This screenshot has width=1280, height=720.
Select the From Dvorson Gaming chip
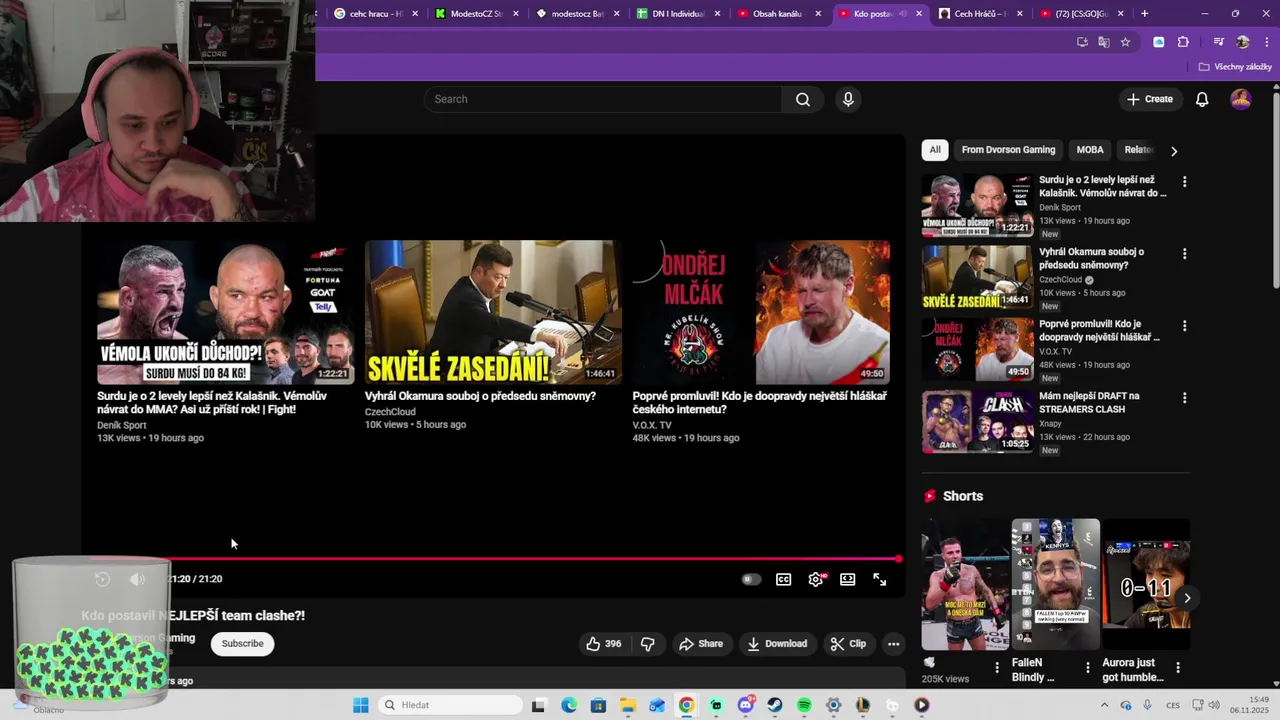[1008, 150]
